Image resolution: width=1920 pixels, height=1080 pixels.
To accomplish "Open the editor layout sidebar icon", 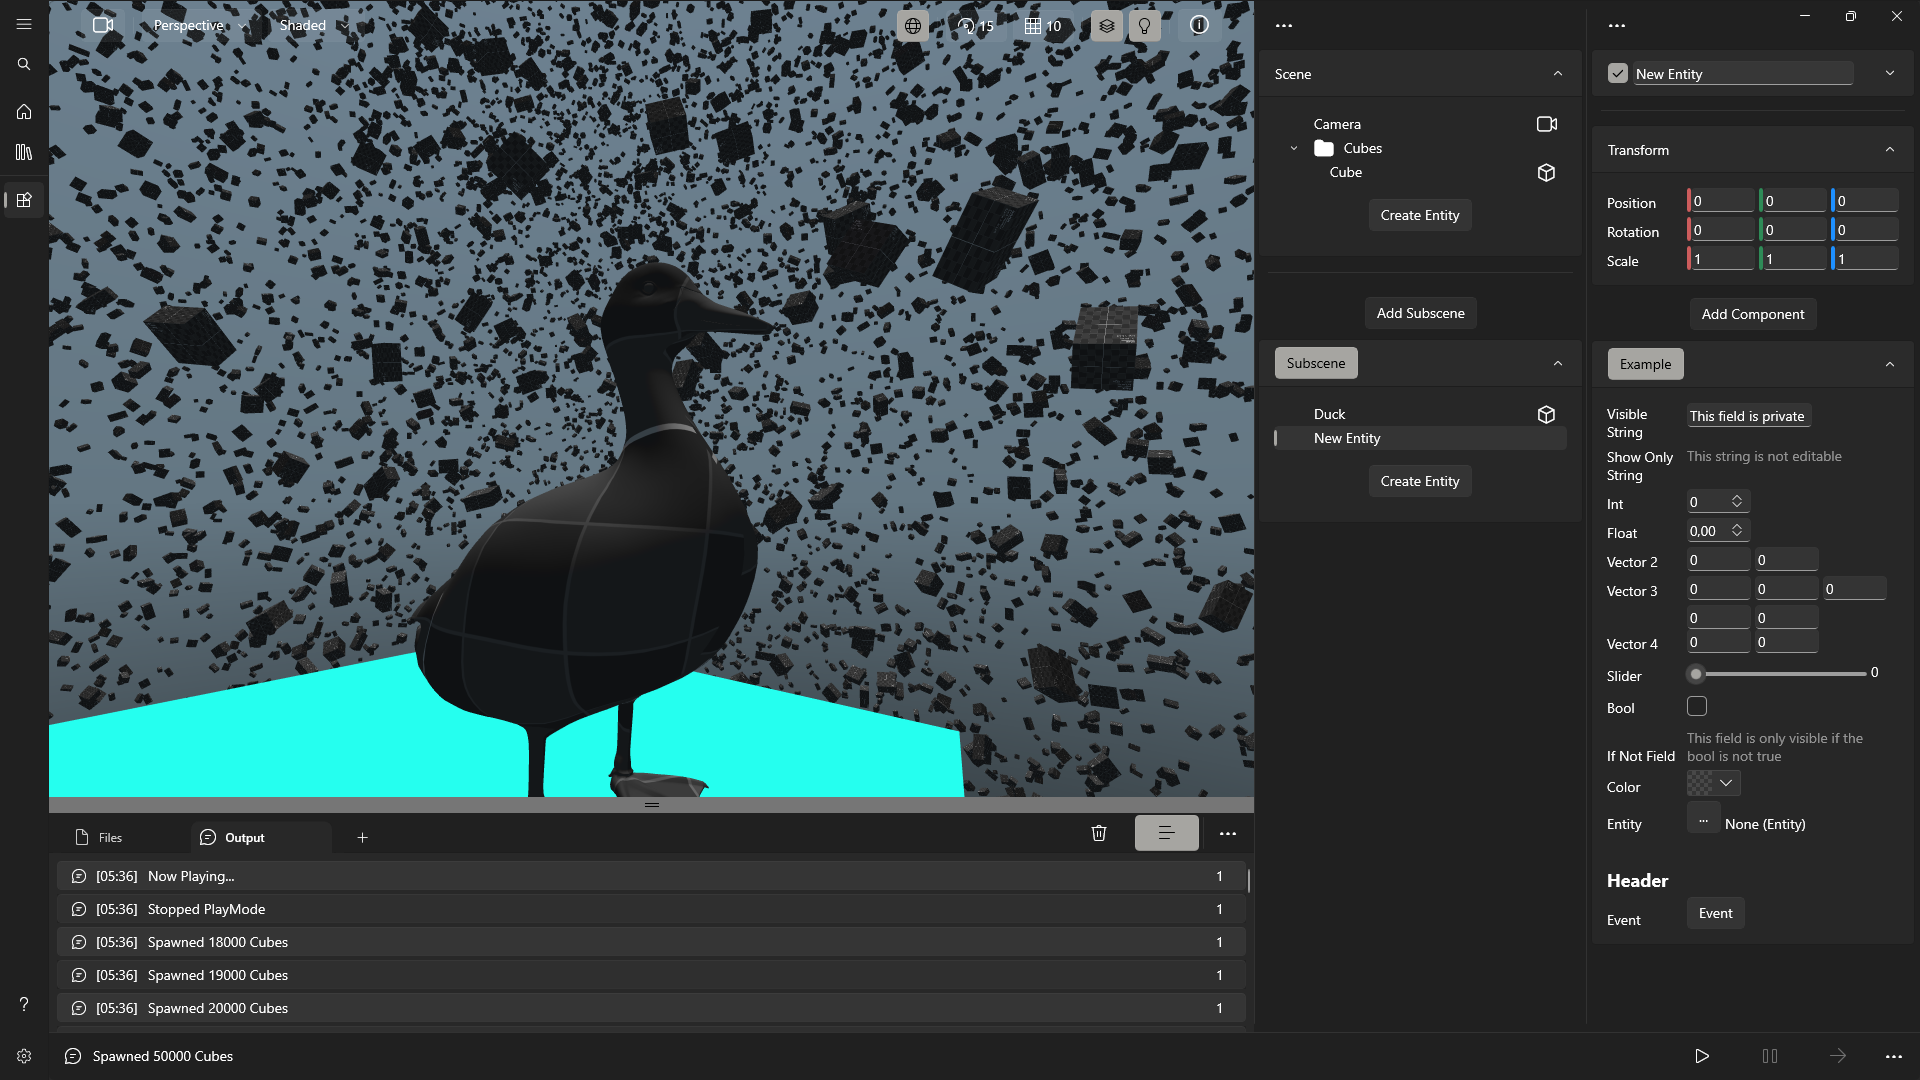I will pyautogui.click(x=24, y=200).
